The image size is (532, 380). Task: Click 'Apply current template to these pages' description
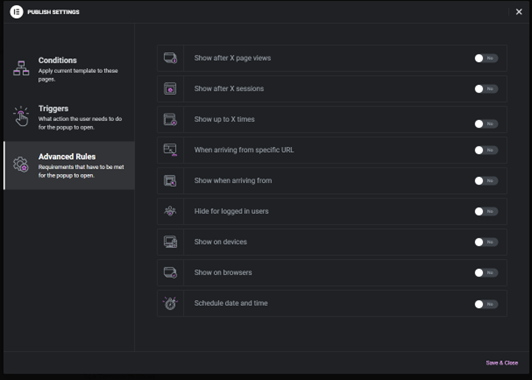tap(78, 75)
